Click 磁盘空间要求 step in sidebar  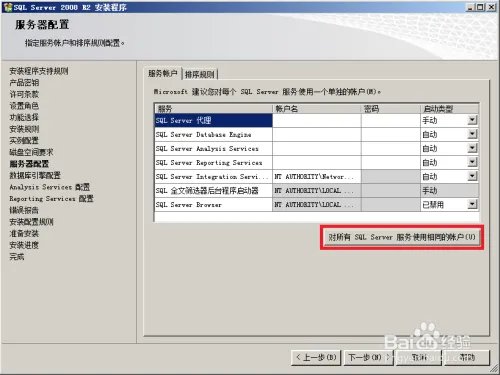click(x=31, y=152)
